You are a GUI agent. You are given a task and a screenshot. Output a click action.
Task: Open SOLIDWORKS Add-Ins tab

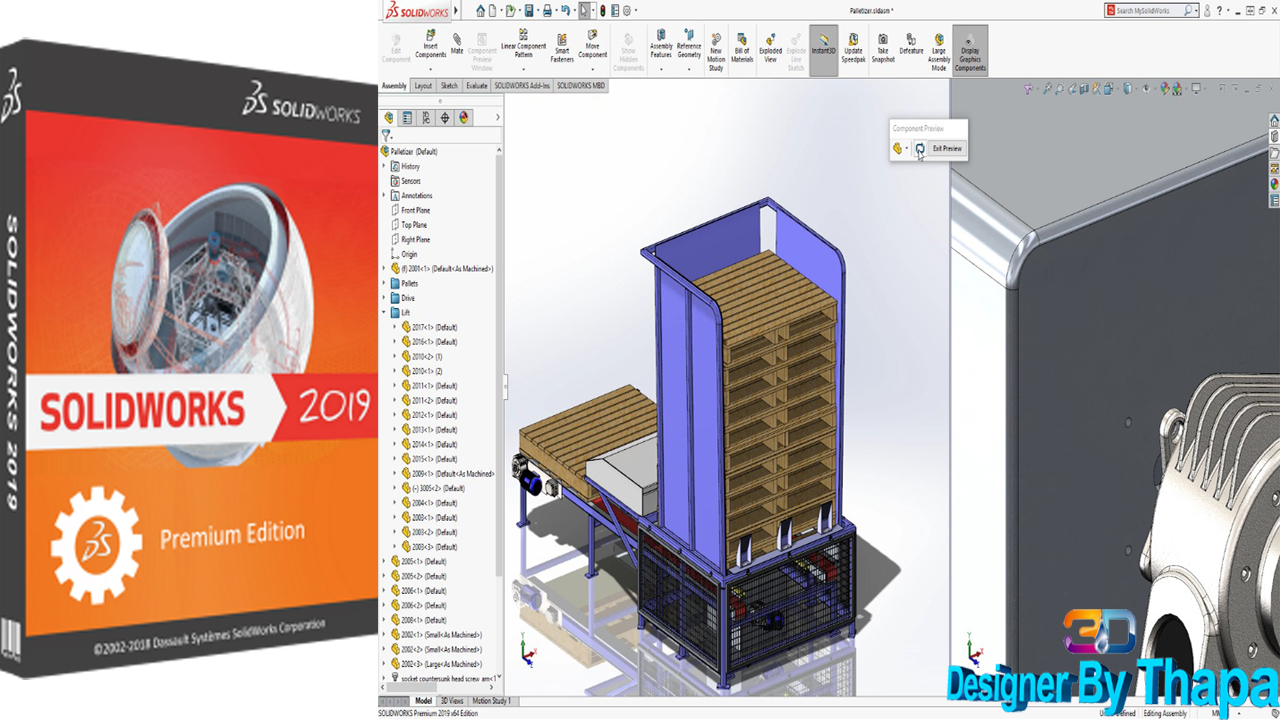pos(522,86)
